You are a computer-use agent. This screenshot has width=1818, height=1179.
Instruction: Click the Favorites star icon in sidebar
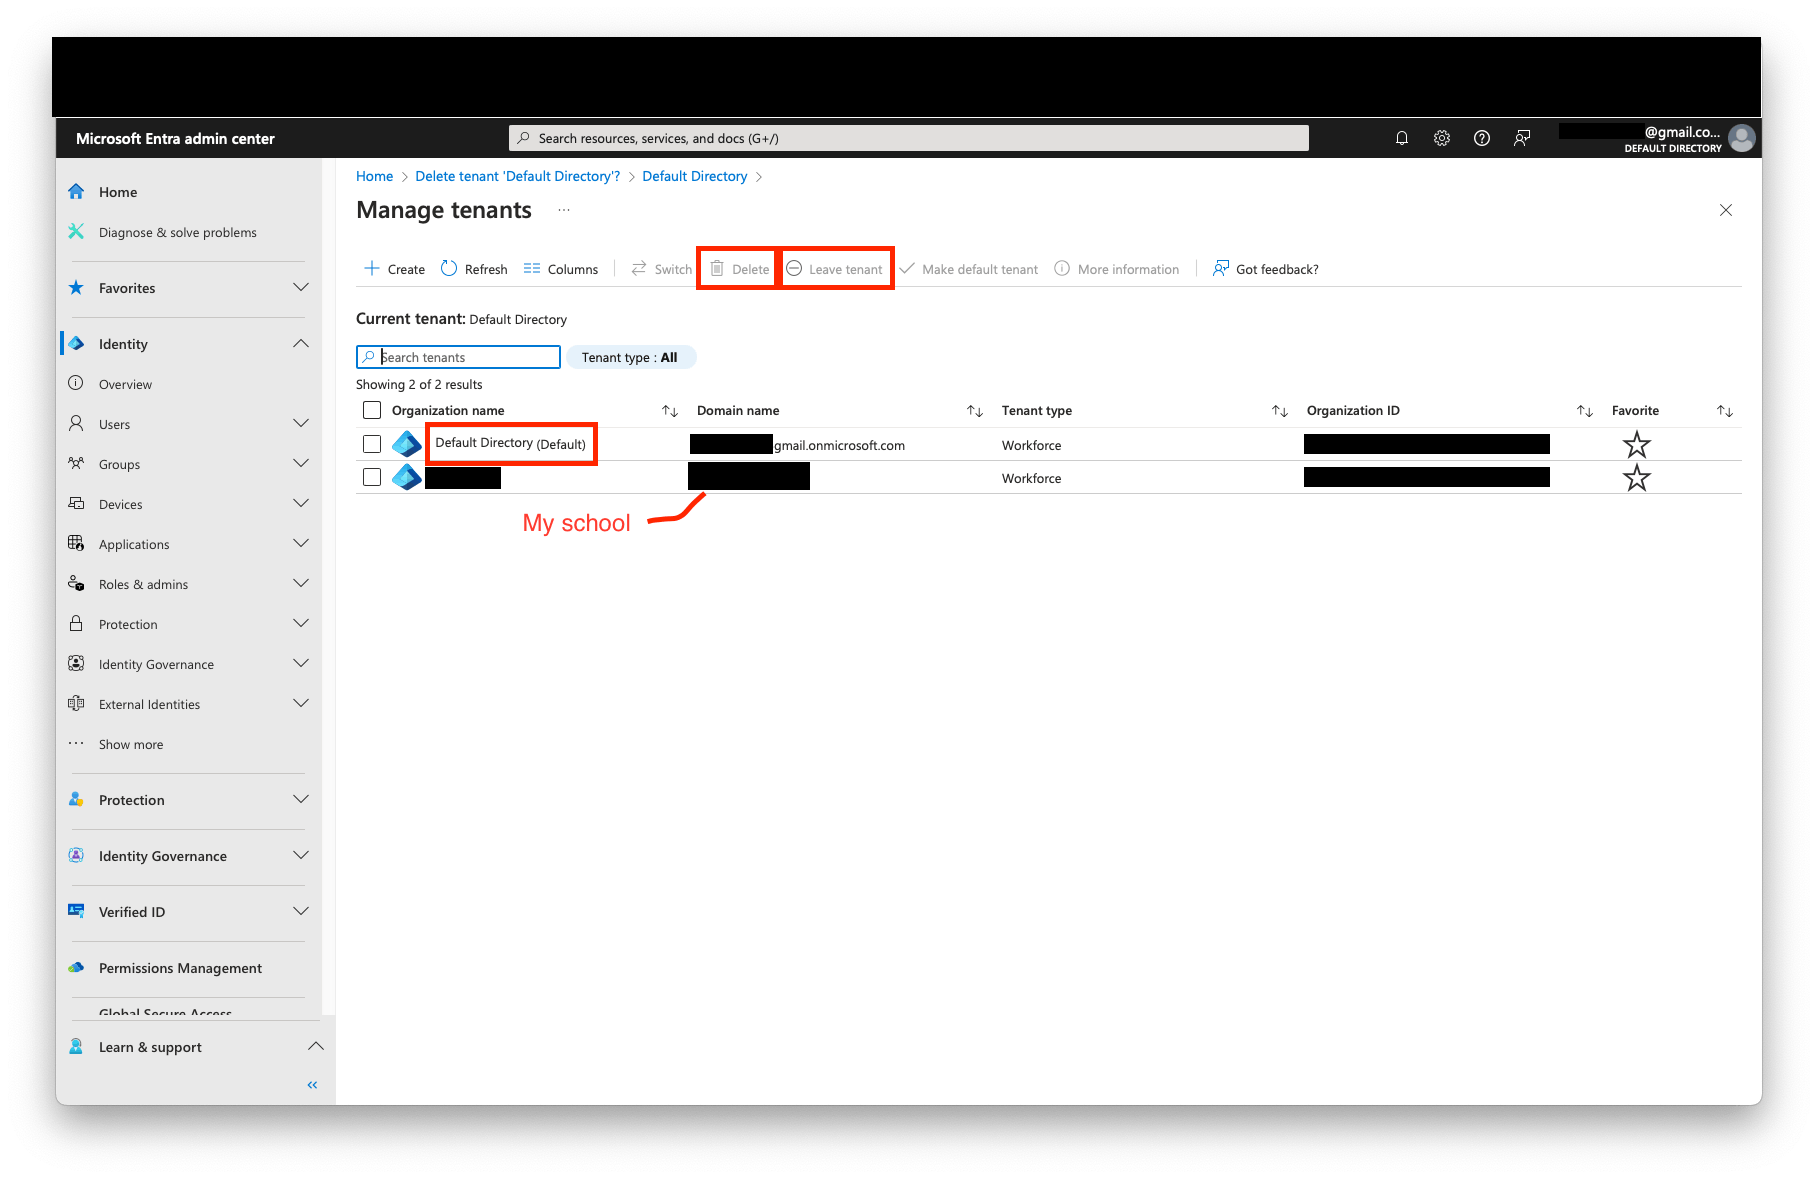tap(76, 287)
